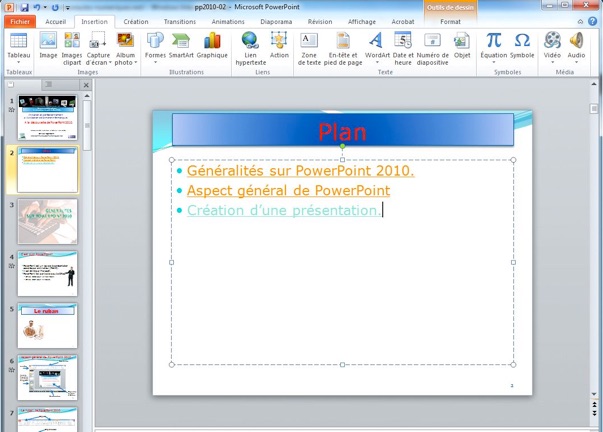The height and width of the screenshot is (432, 603).
Task: Switch to the Révision tab
Action: pos(320,22)
